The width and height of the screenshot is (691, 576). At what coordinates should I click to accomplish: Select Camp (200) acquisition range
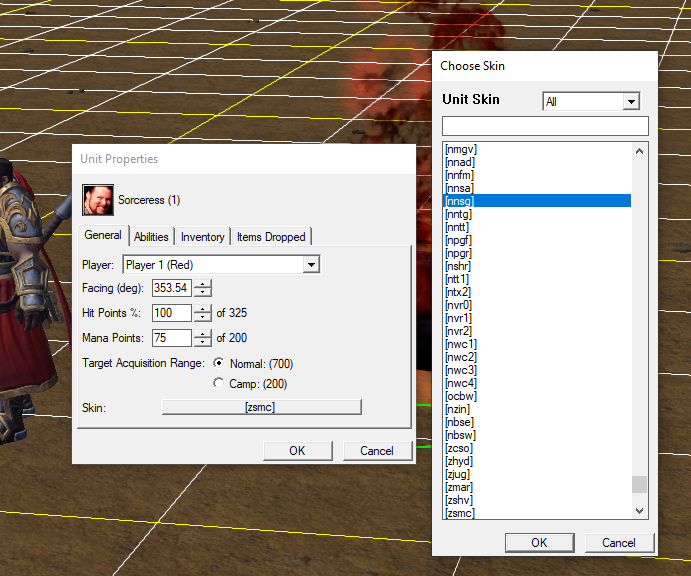(219, 383)
